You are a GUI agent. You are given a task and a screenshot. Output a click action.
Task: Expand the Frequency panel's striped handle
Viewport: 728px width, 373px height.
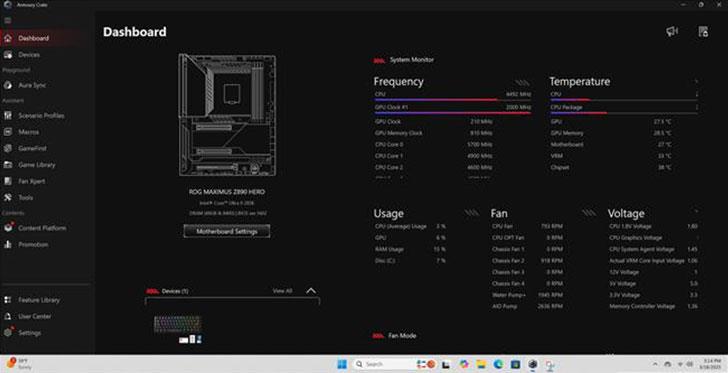(523, 83)
